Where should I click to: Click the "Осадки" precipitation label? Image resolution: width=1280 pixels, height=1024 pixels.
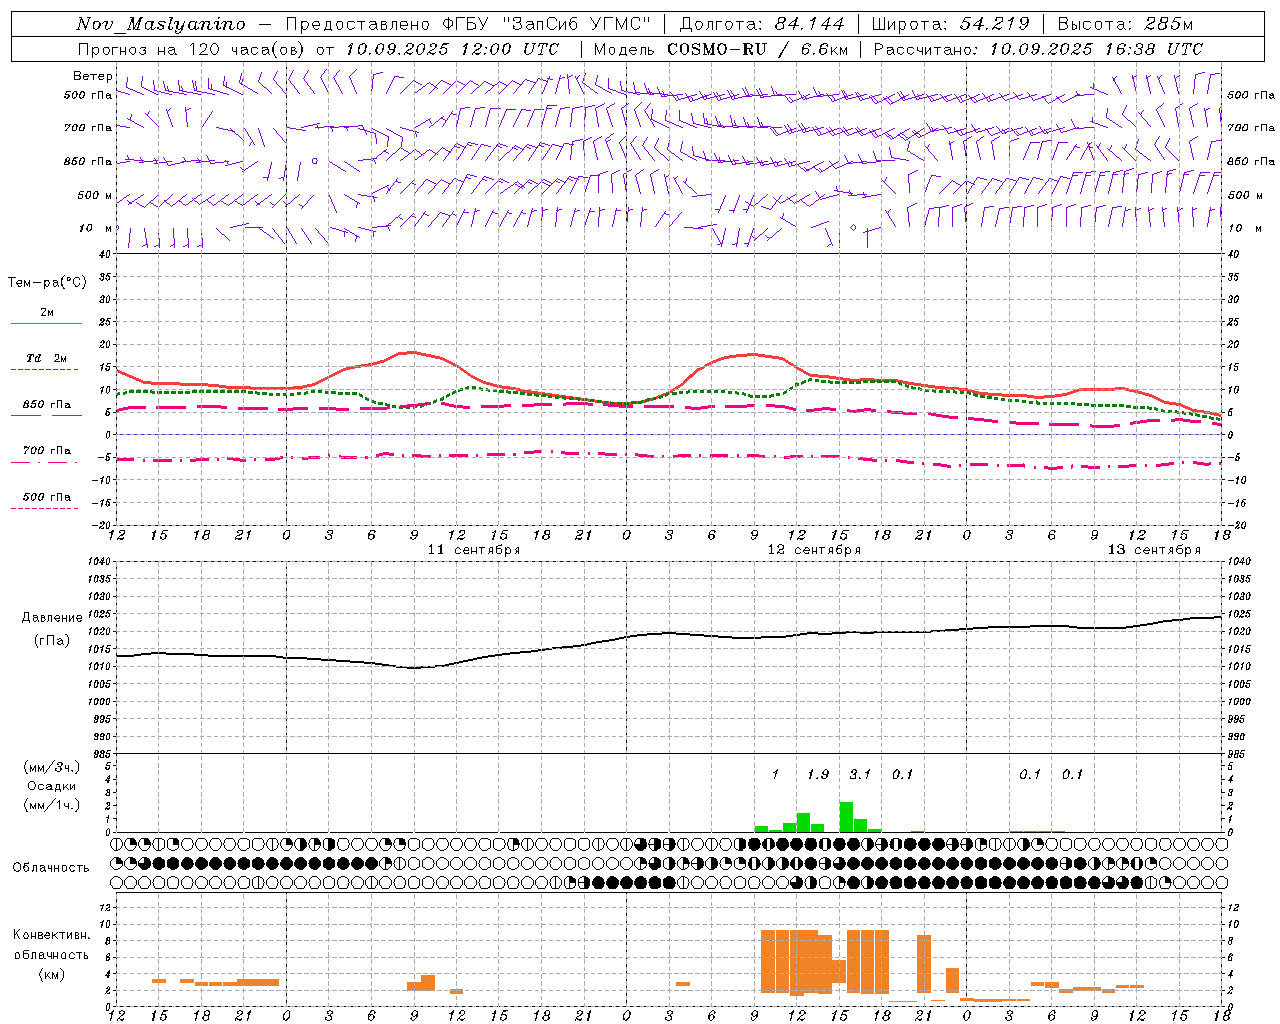click(52, 786)
